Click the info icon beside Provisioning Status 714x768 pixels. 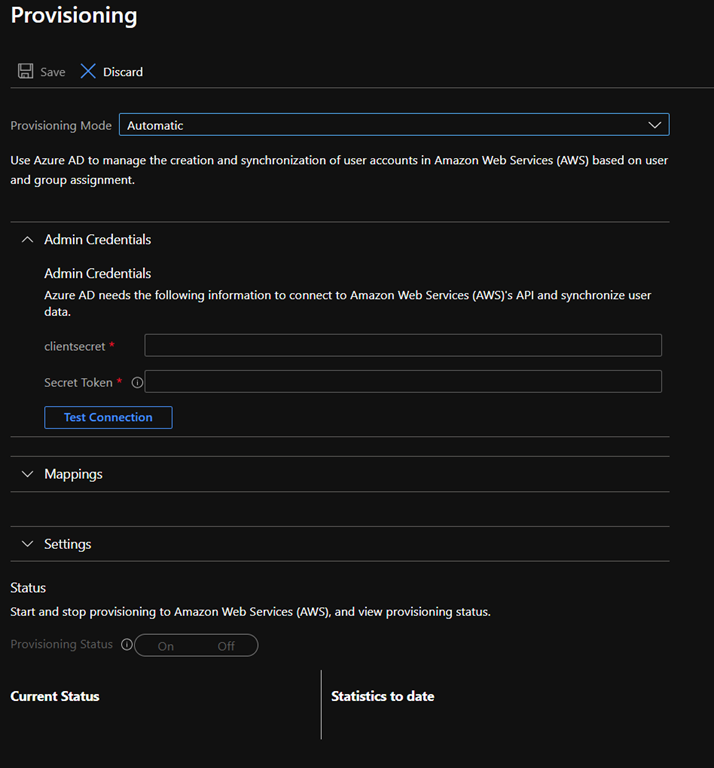point(127,645)
